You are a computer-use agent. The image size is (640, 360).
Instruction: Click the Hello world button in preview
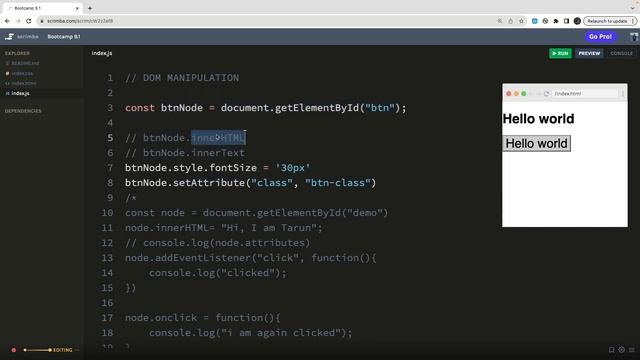coord(536,144)
